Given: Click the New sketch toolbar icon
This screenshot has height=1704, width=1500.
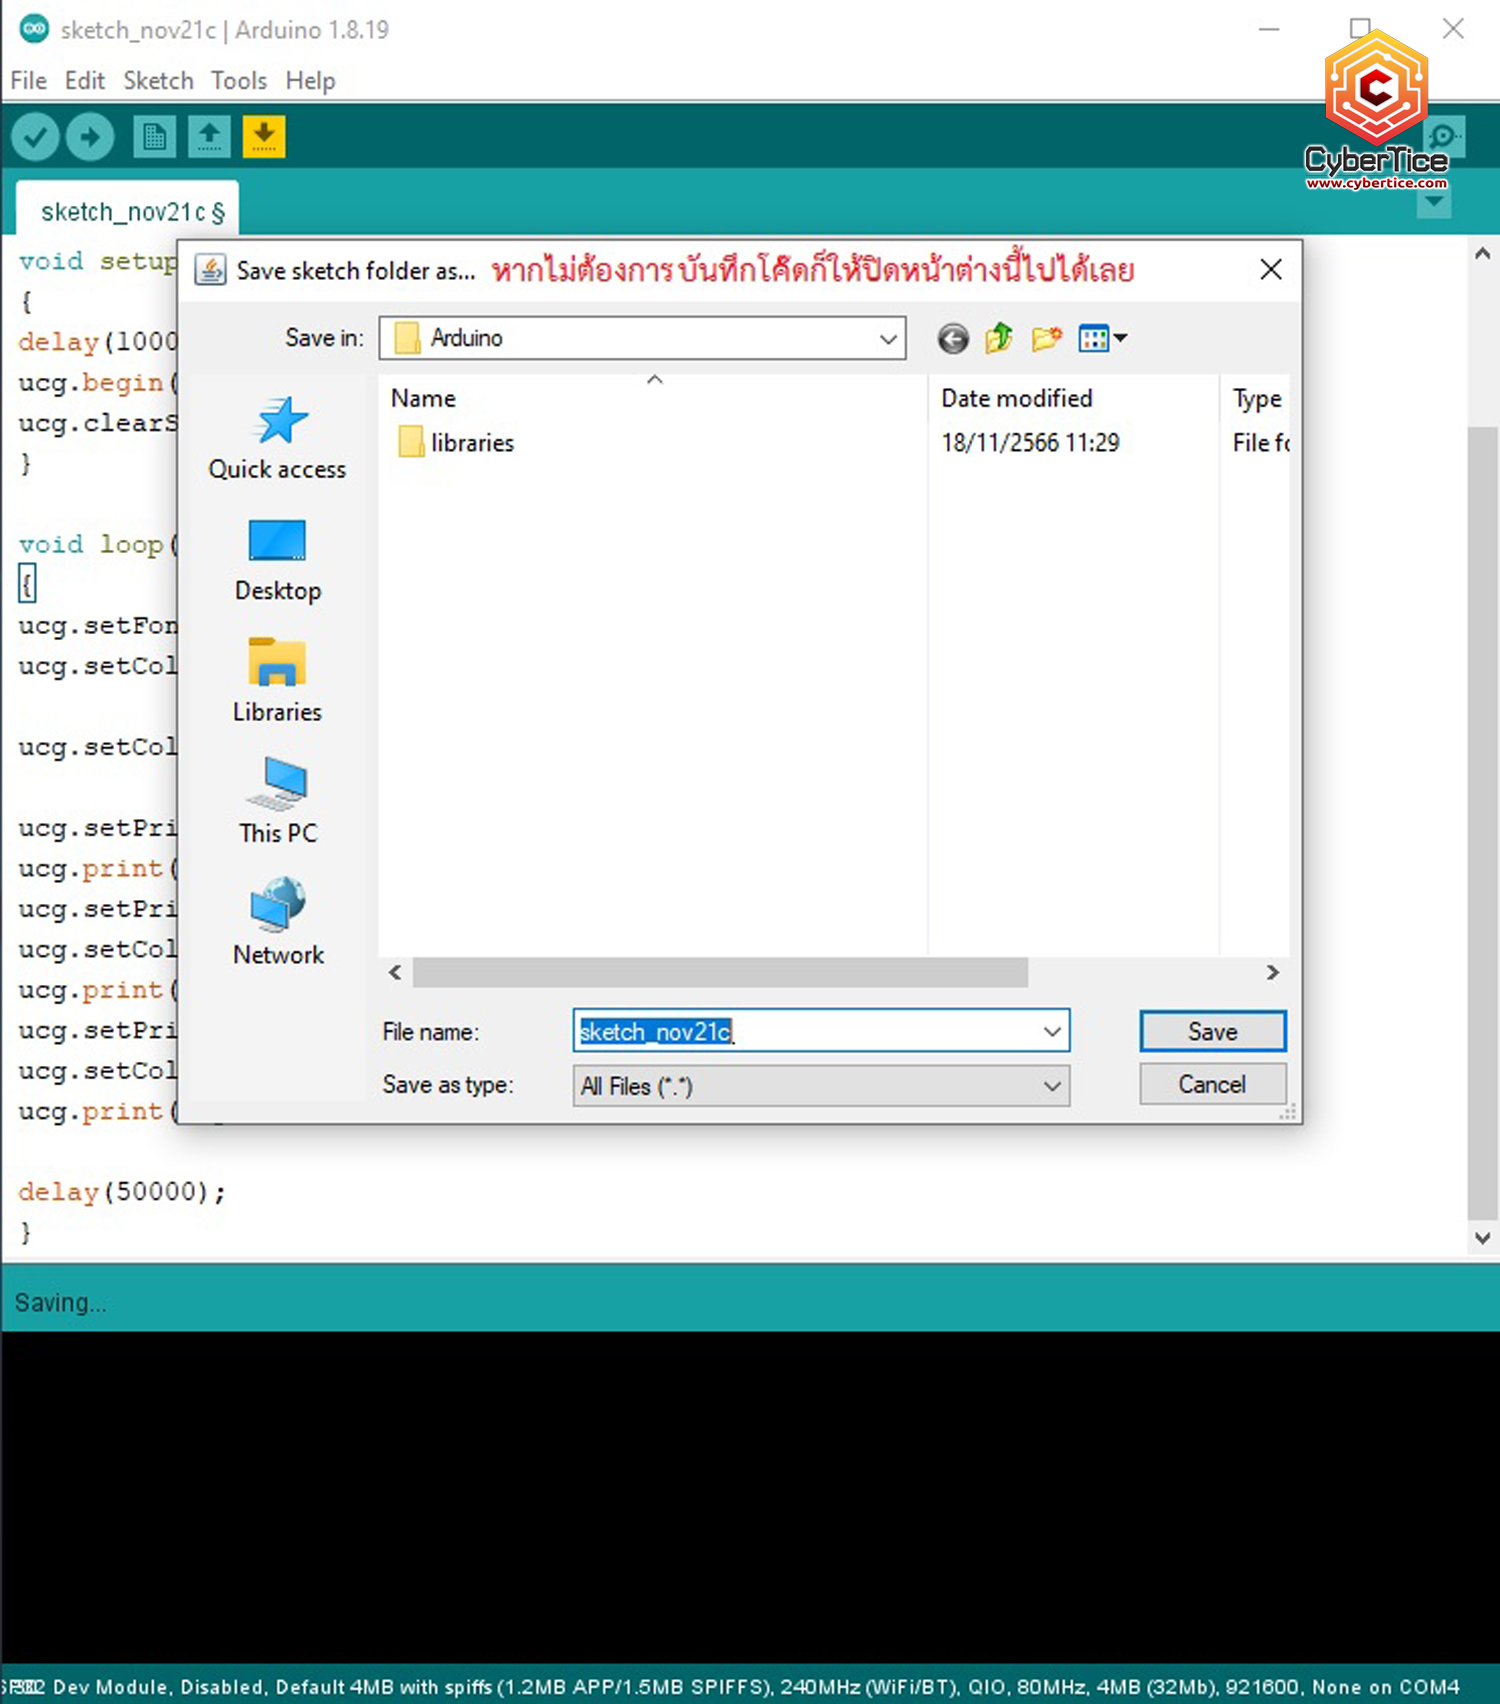Looking at the screenshot, I should (x=154, y=137).
